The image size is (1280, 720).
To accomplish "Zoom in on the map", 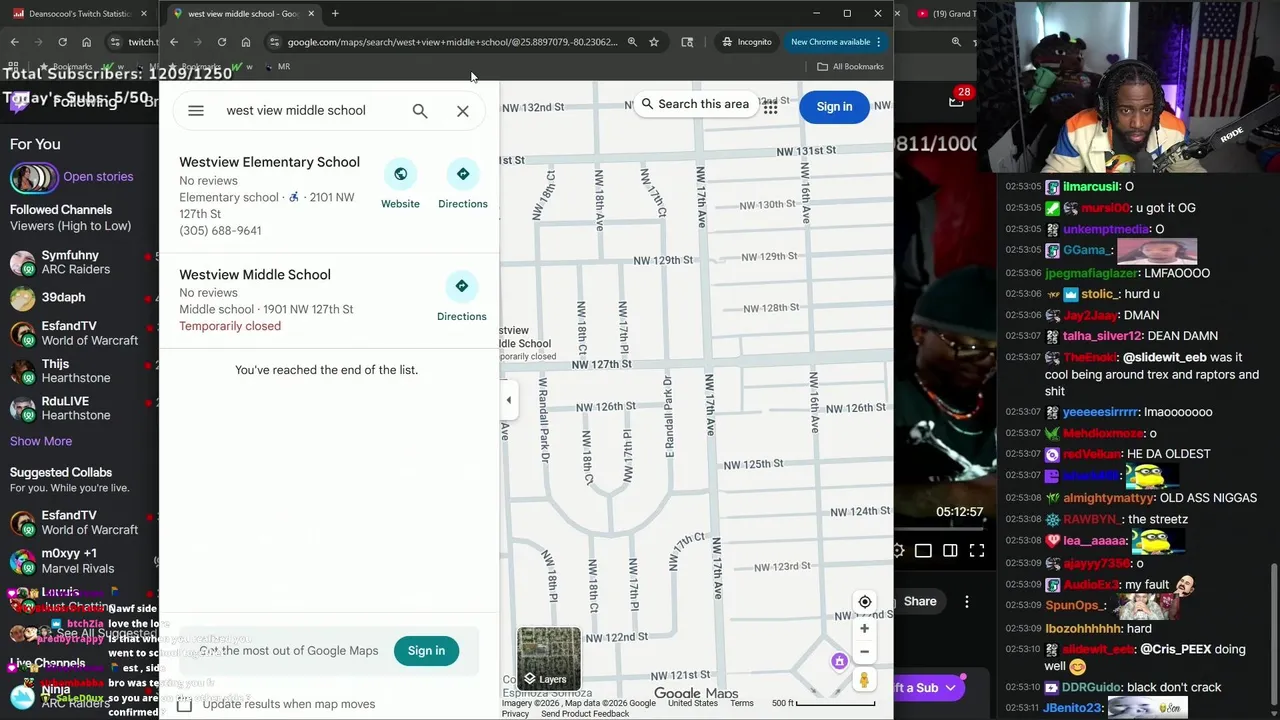I will (x=865, y=629).
